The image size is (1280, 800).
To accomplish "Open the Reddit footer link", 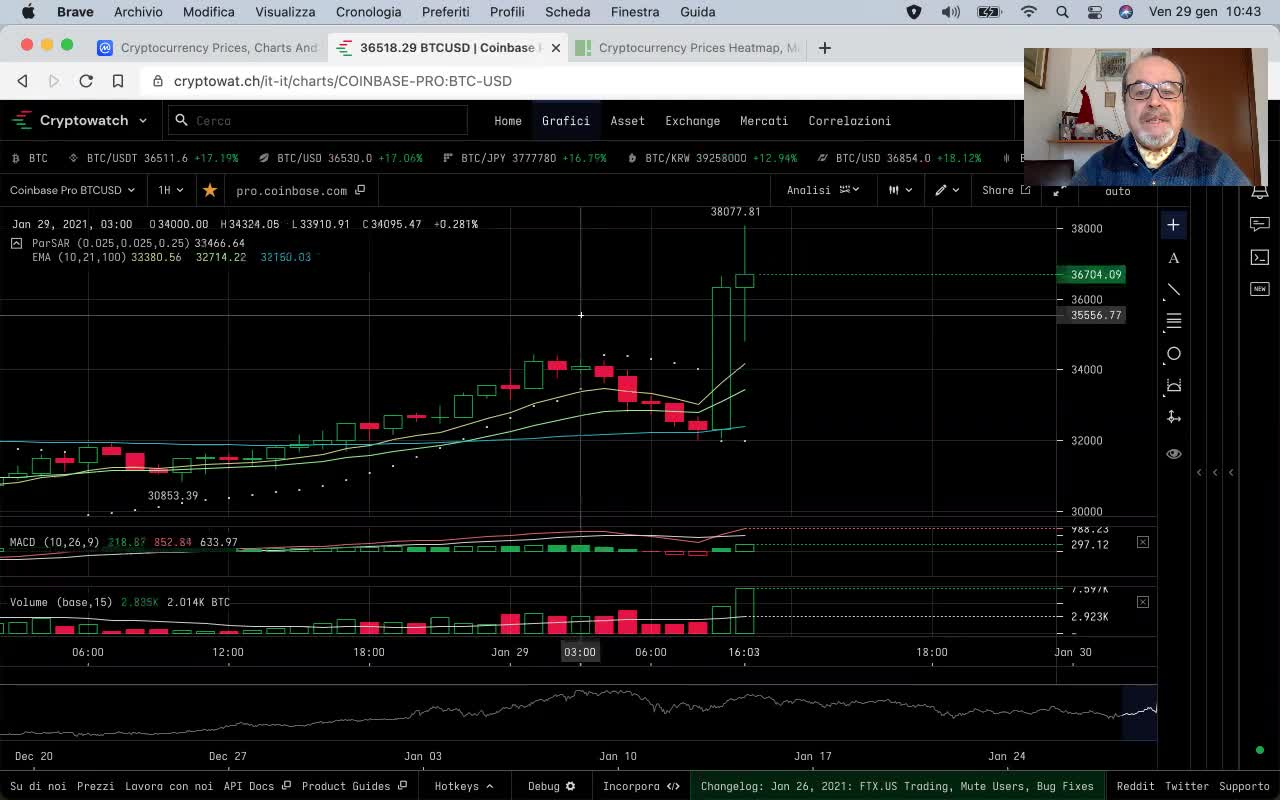I will pos(1135,786).
